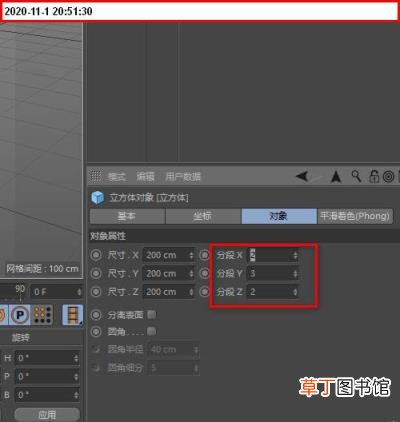Click stepper arrows of 0 F frame field

point(79,292)
